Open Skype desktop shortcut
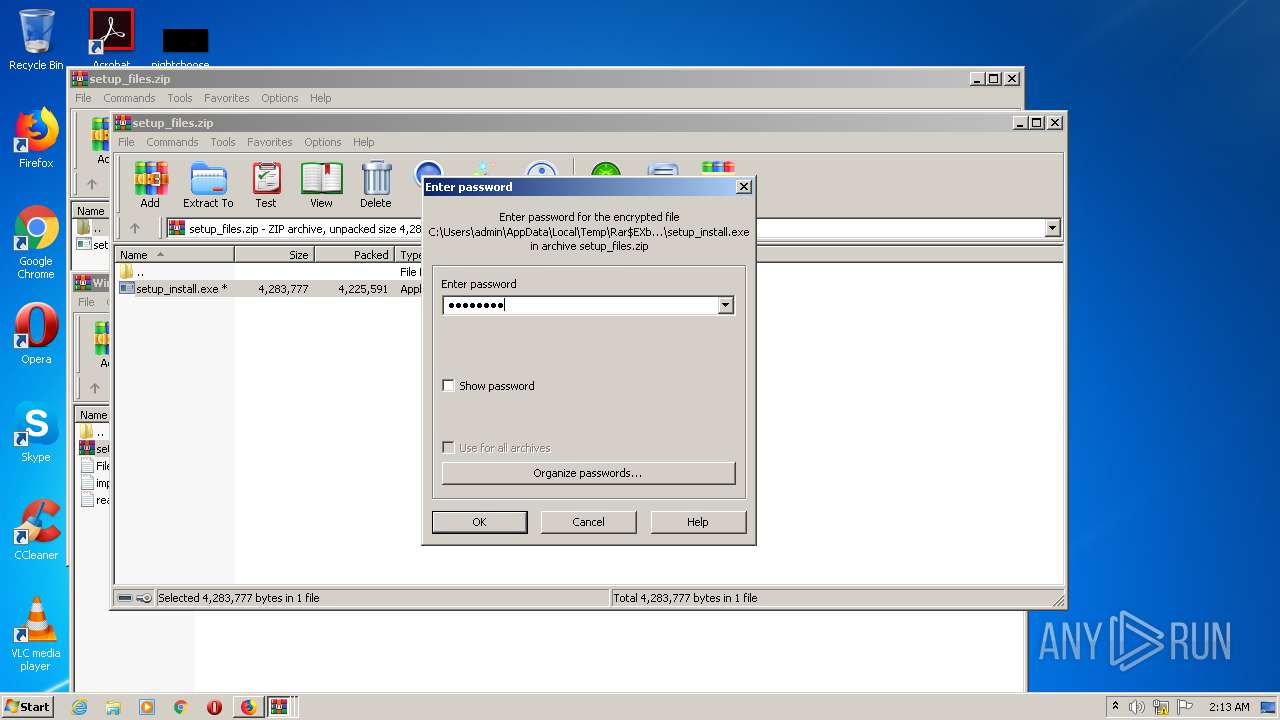Viewport: 1280px width, 720px height. point(36,432)
